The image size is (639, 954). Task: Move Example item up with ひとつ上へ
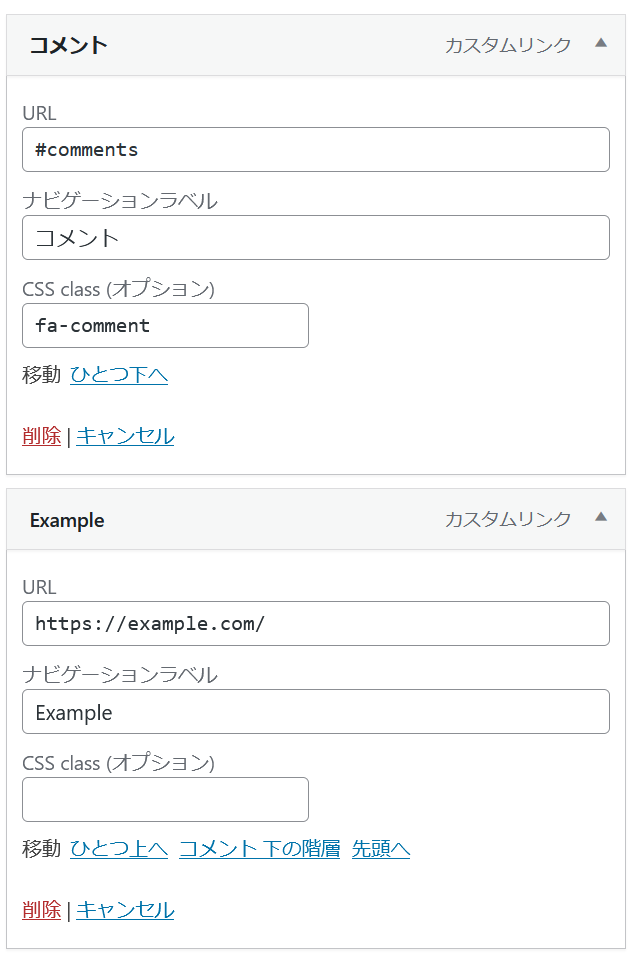point(119,849)
